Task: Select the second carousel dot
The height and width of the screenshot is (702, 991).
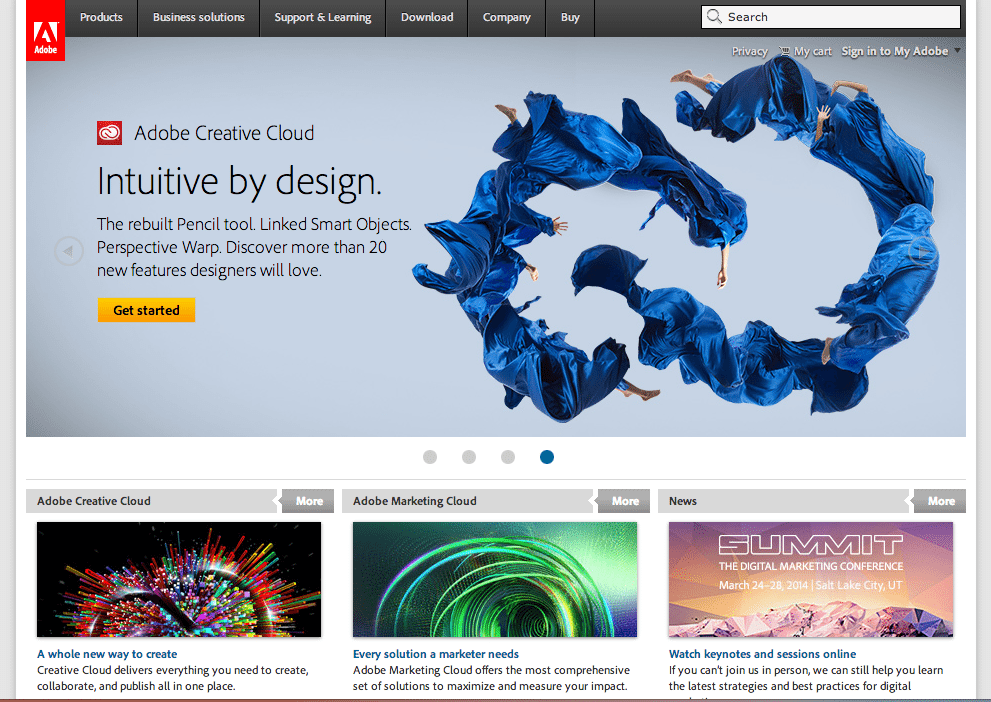Action: (x=469, y=457)
